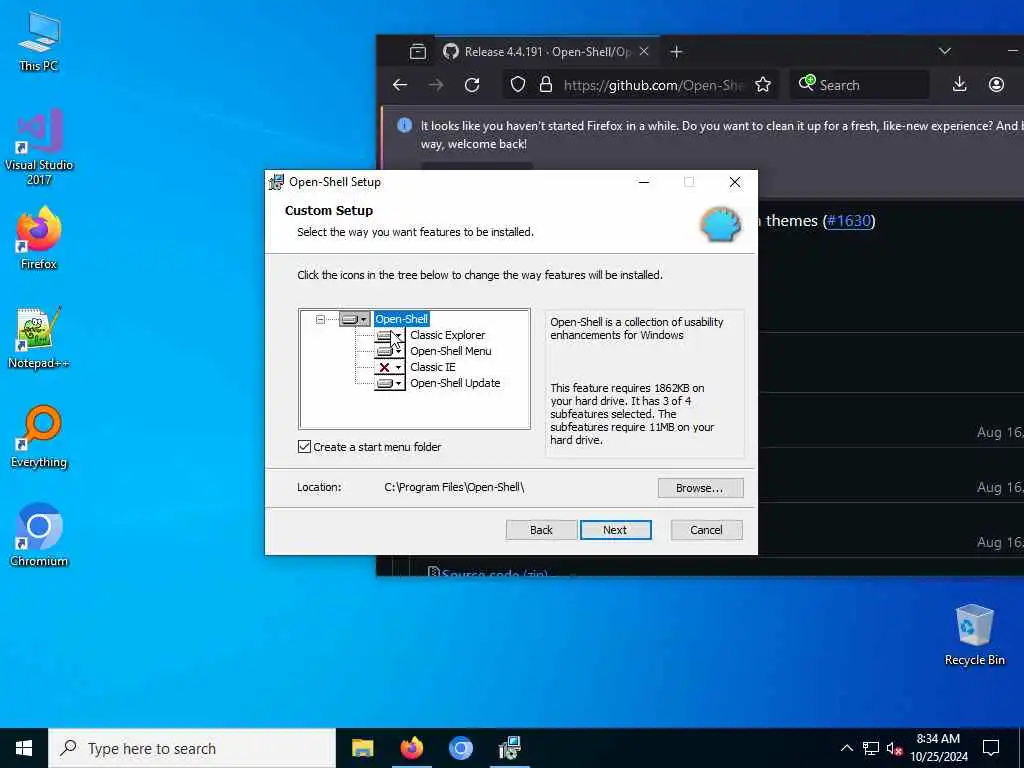Bookmark this page with the star icon
The height and width of the screenshot is (768, 1024).
[763, 85]
